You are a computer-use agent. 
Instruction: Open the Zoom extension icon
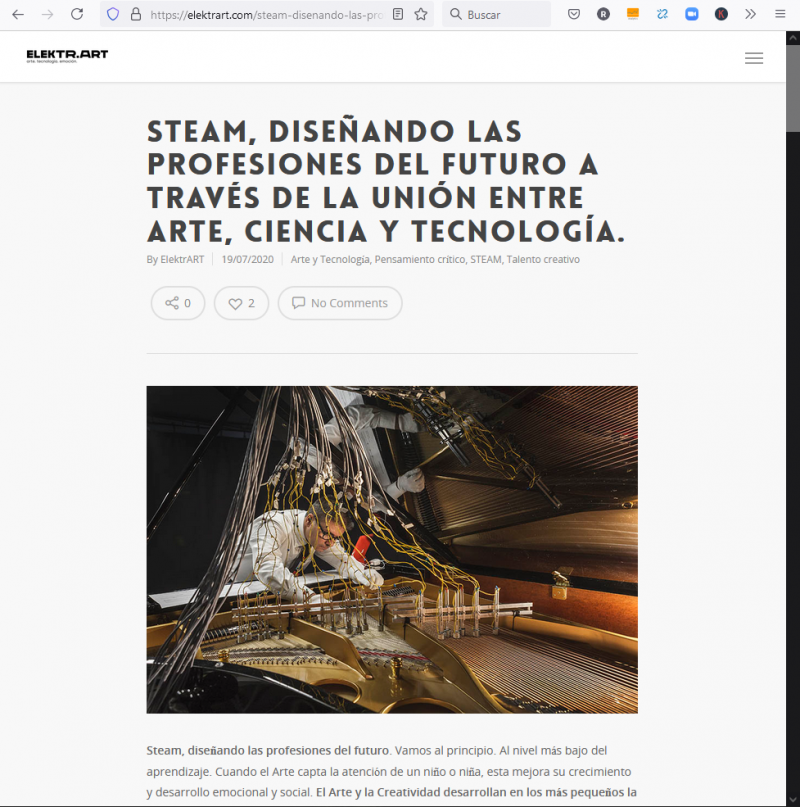[692, 14]
